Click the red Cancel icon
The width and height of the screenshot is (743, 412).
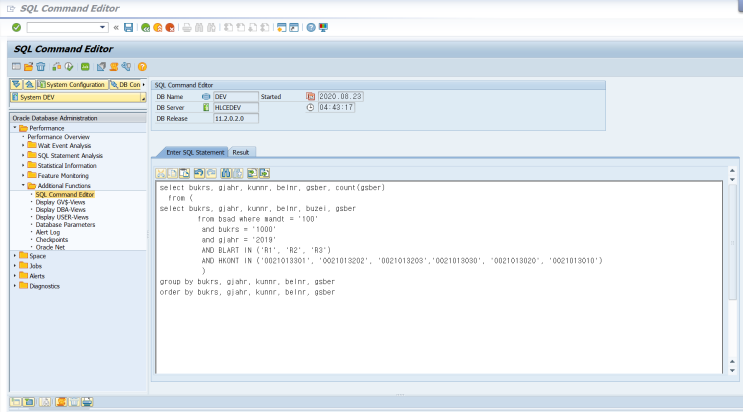click(x=169, y=27)
